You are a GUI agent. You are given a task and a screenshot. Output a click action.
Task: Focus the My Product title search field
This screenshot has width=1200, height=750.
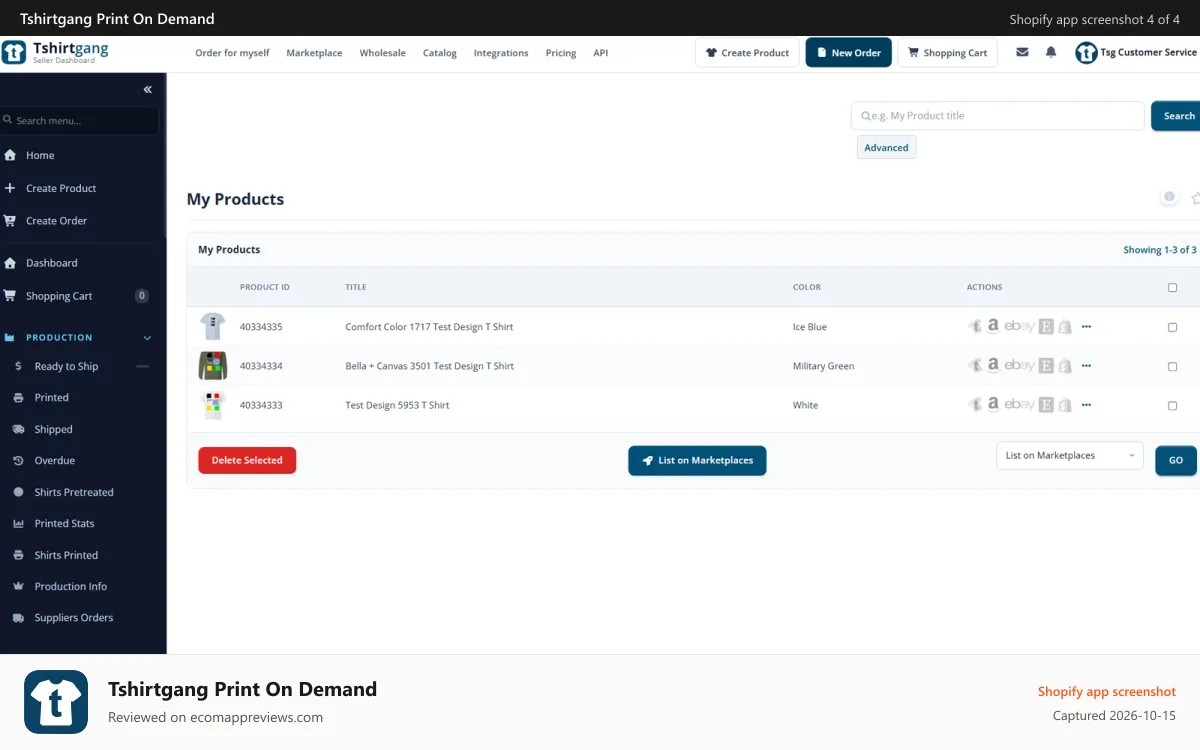(997, 116)
